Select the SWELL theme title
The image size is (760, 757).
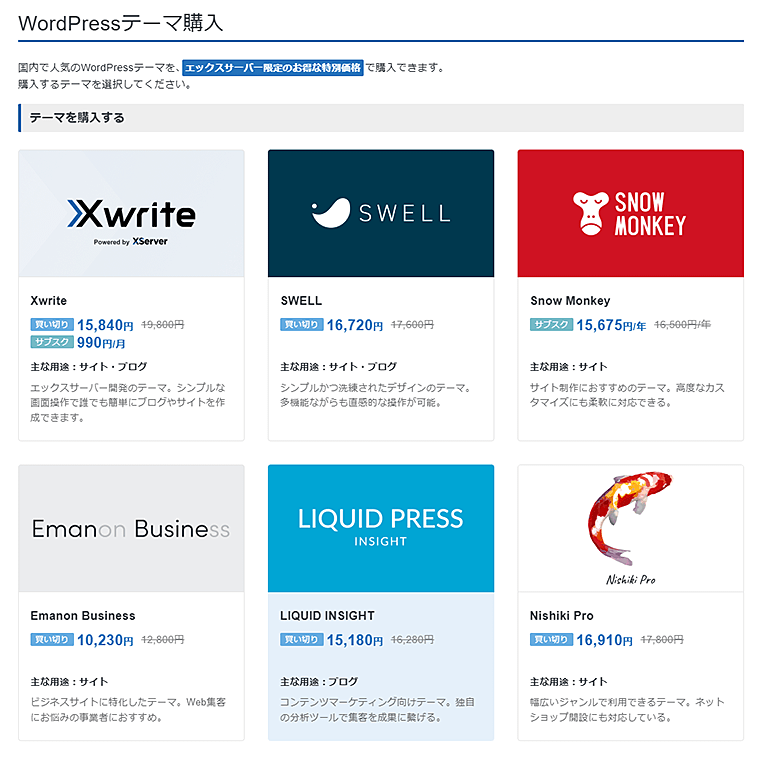point(301,300)
